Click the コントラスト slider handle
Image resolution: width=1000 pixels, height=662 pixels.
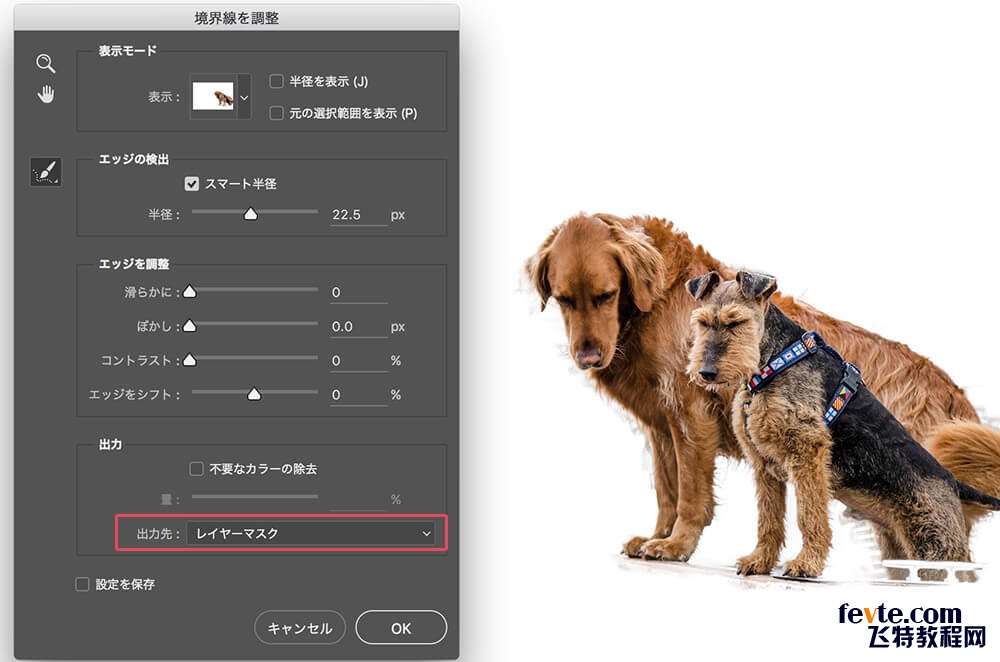pyautogui.click(x=189, y=360)
